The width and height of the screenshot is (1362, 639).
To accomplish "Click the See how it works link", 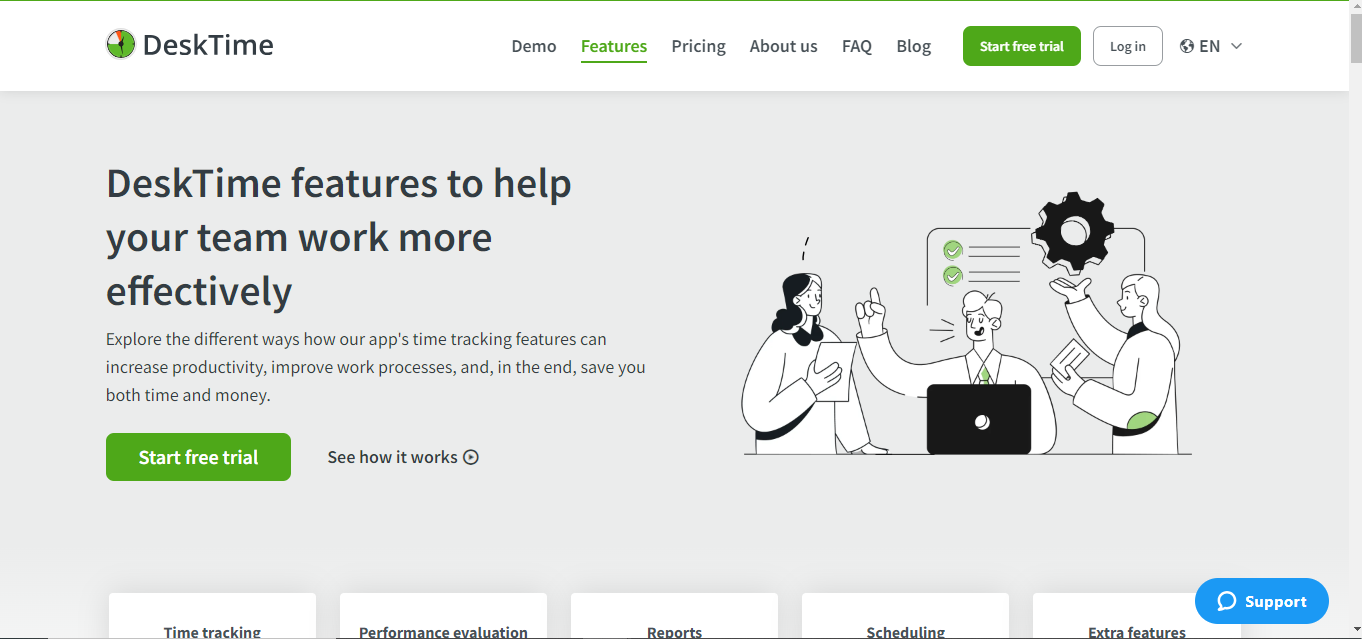I will (x=403, y=457).
